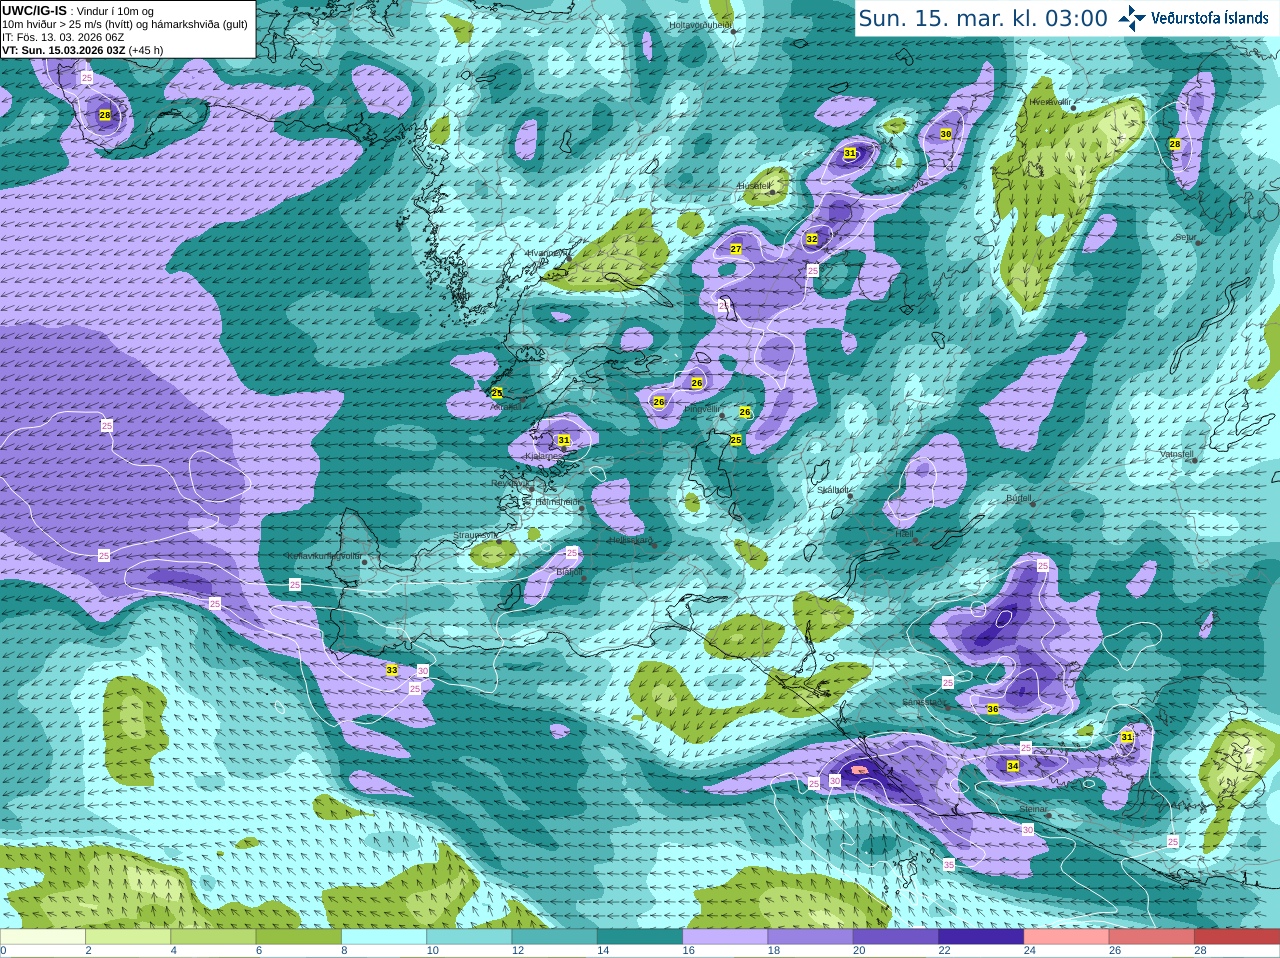Viewport: 1280px width, 958px height.
Task: Click the Skálholt station label
Action: [833, 490]
